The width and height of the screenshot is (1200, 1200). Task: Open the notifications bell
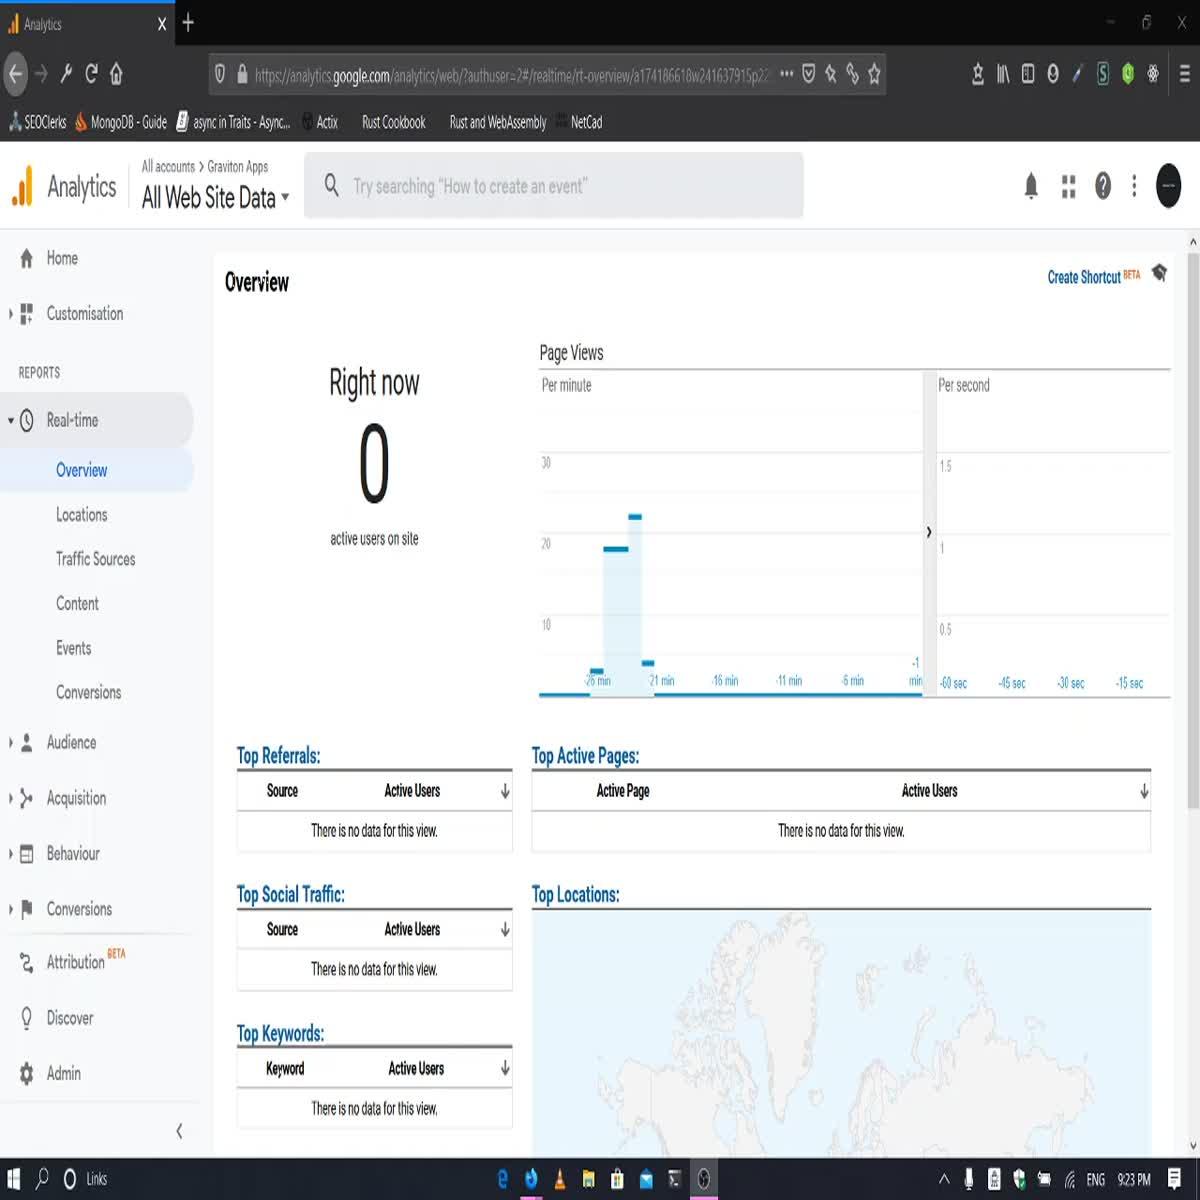pos(1029,186)
